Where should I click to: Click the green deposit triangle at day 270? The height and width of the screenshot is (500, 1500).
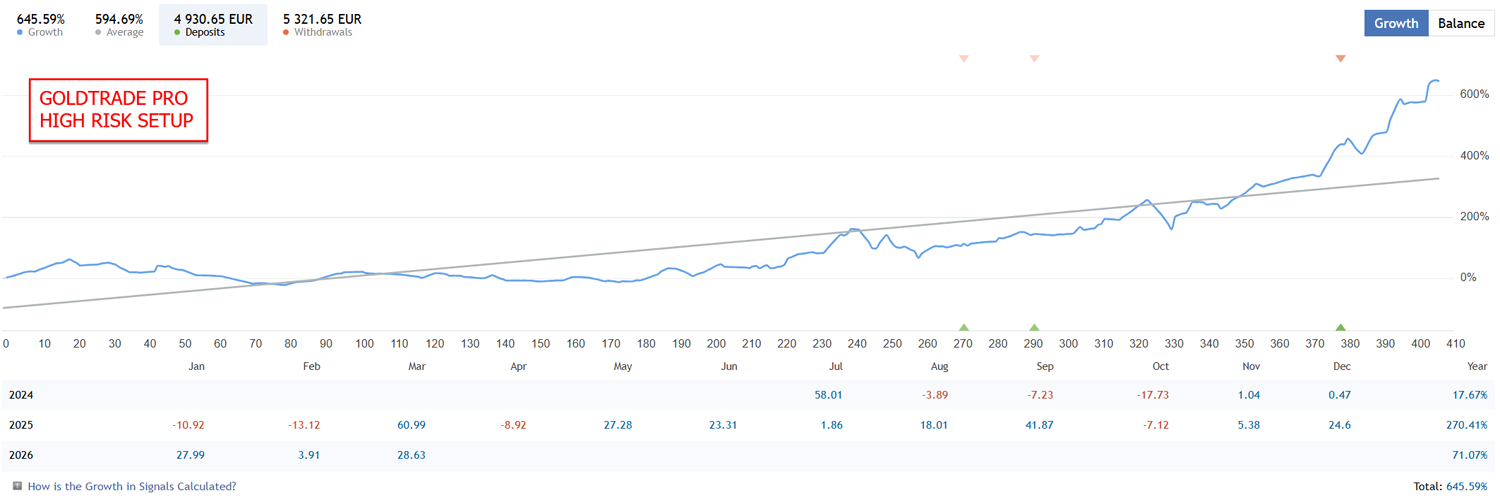pos(964,327)
